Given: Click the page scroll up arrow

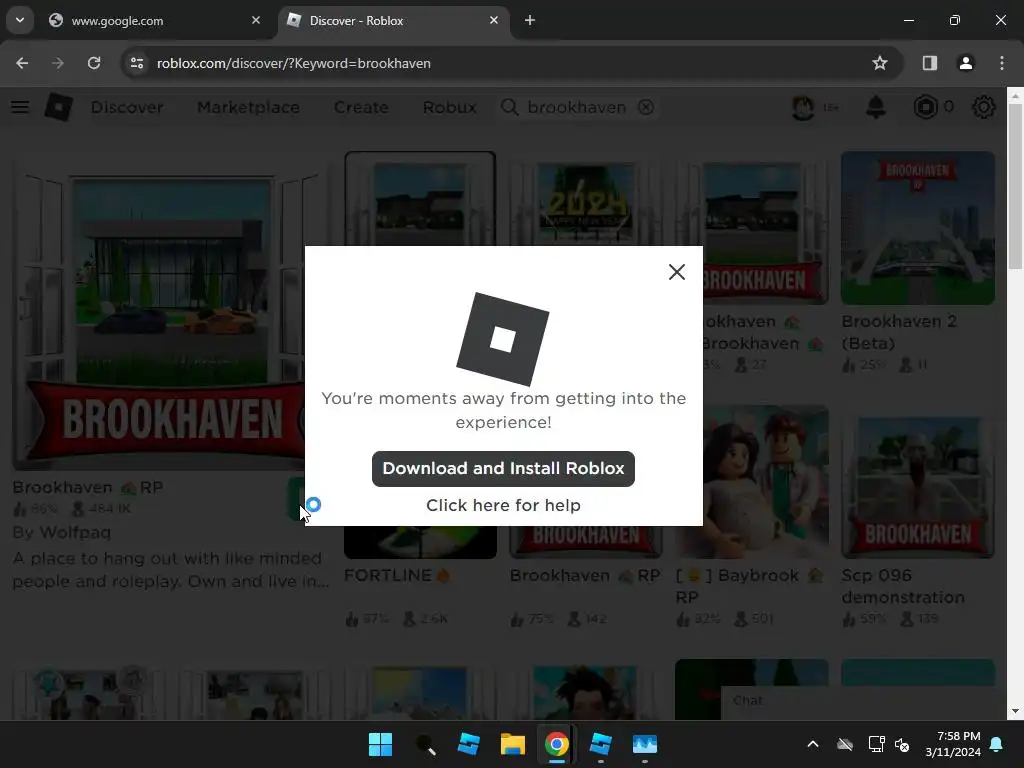Looking at the screenshot, I should click(1015, 95).
